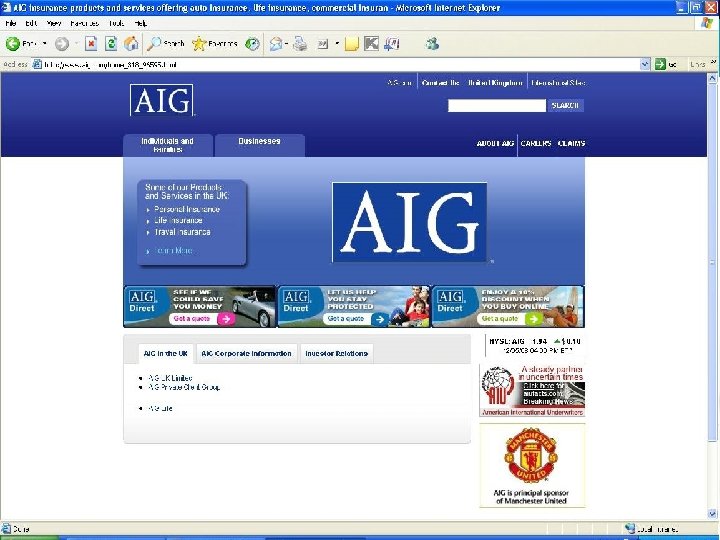
Task: Select the AIG in the UK tab
Action: click(x=166, y=354)
